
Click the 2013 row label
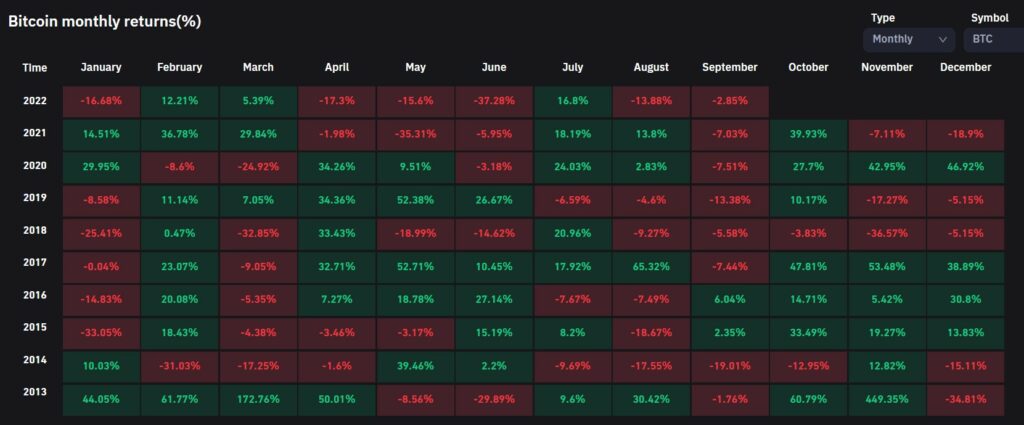[35, 399]
